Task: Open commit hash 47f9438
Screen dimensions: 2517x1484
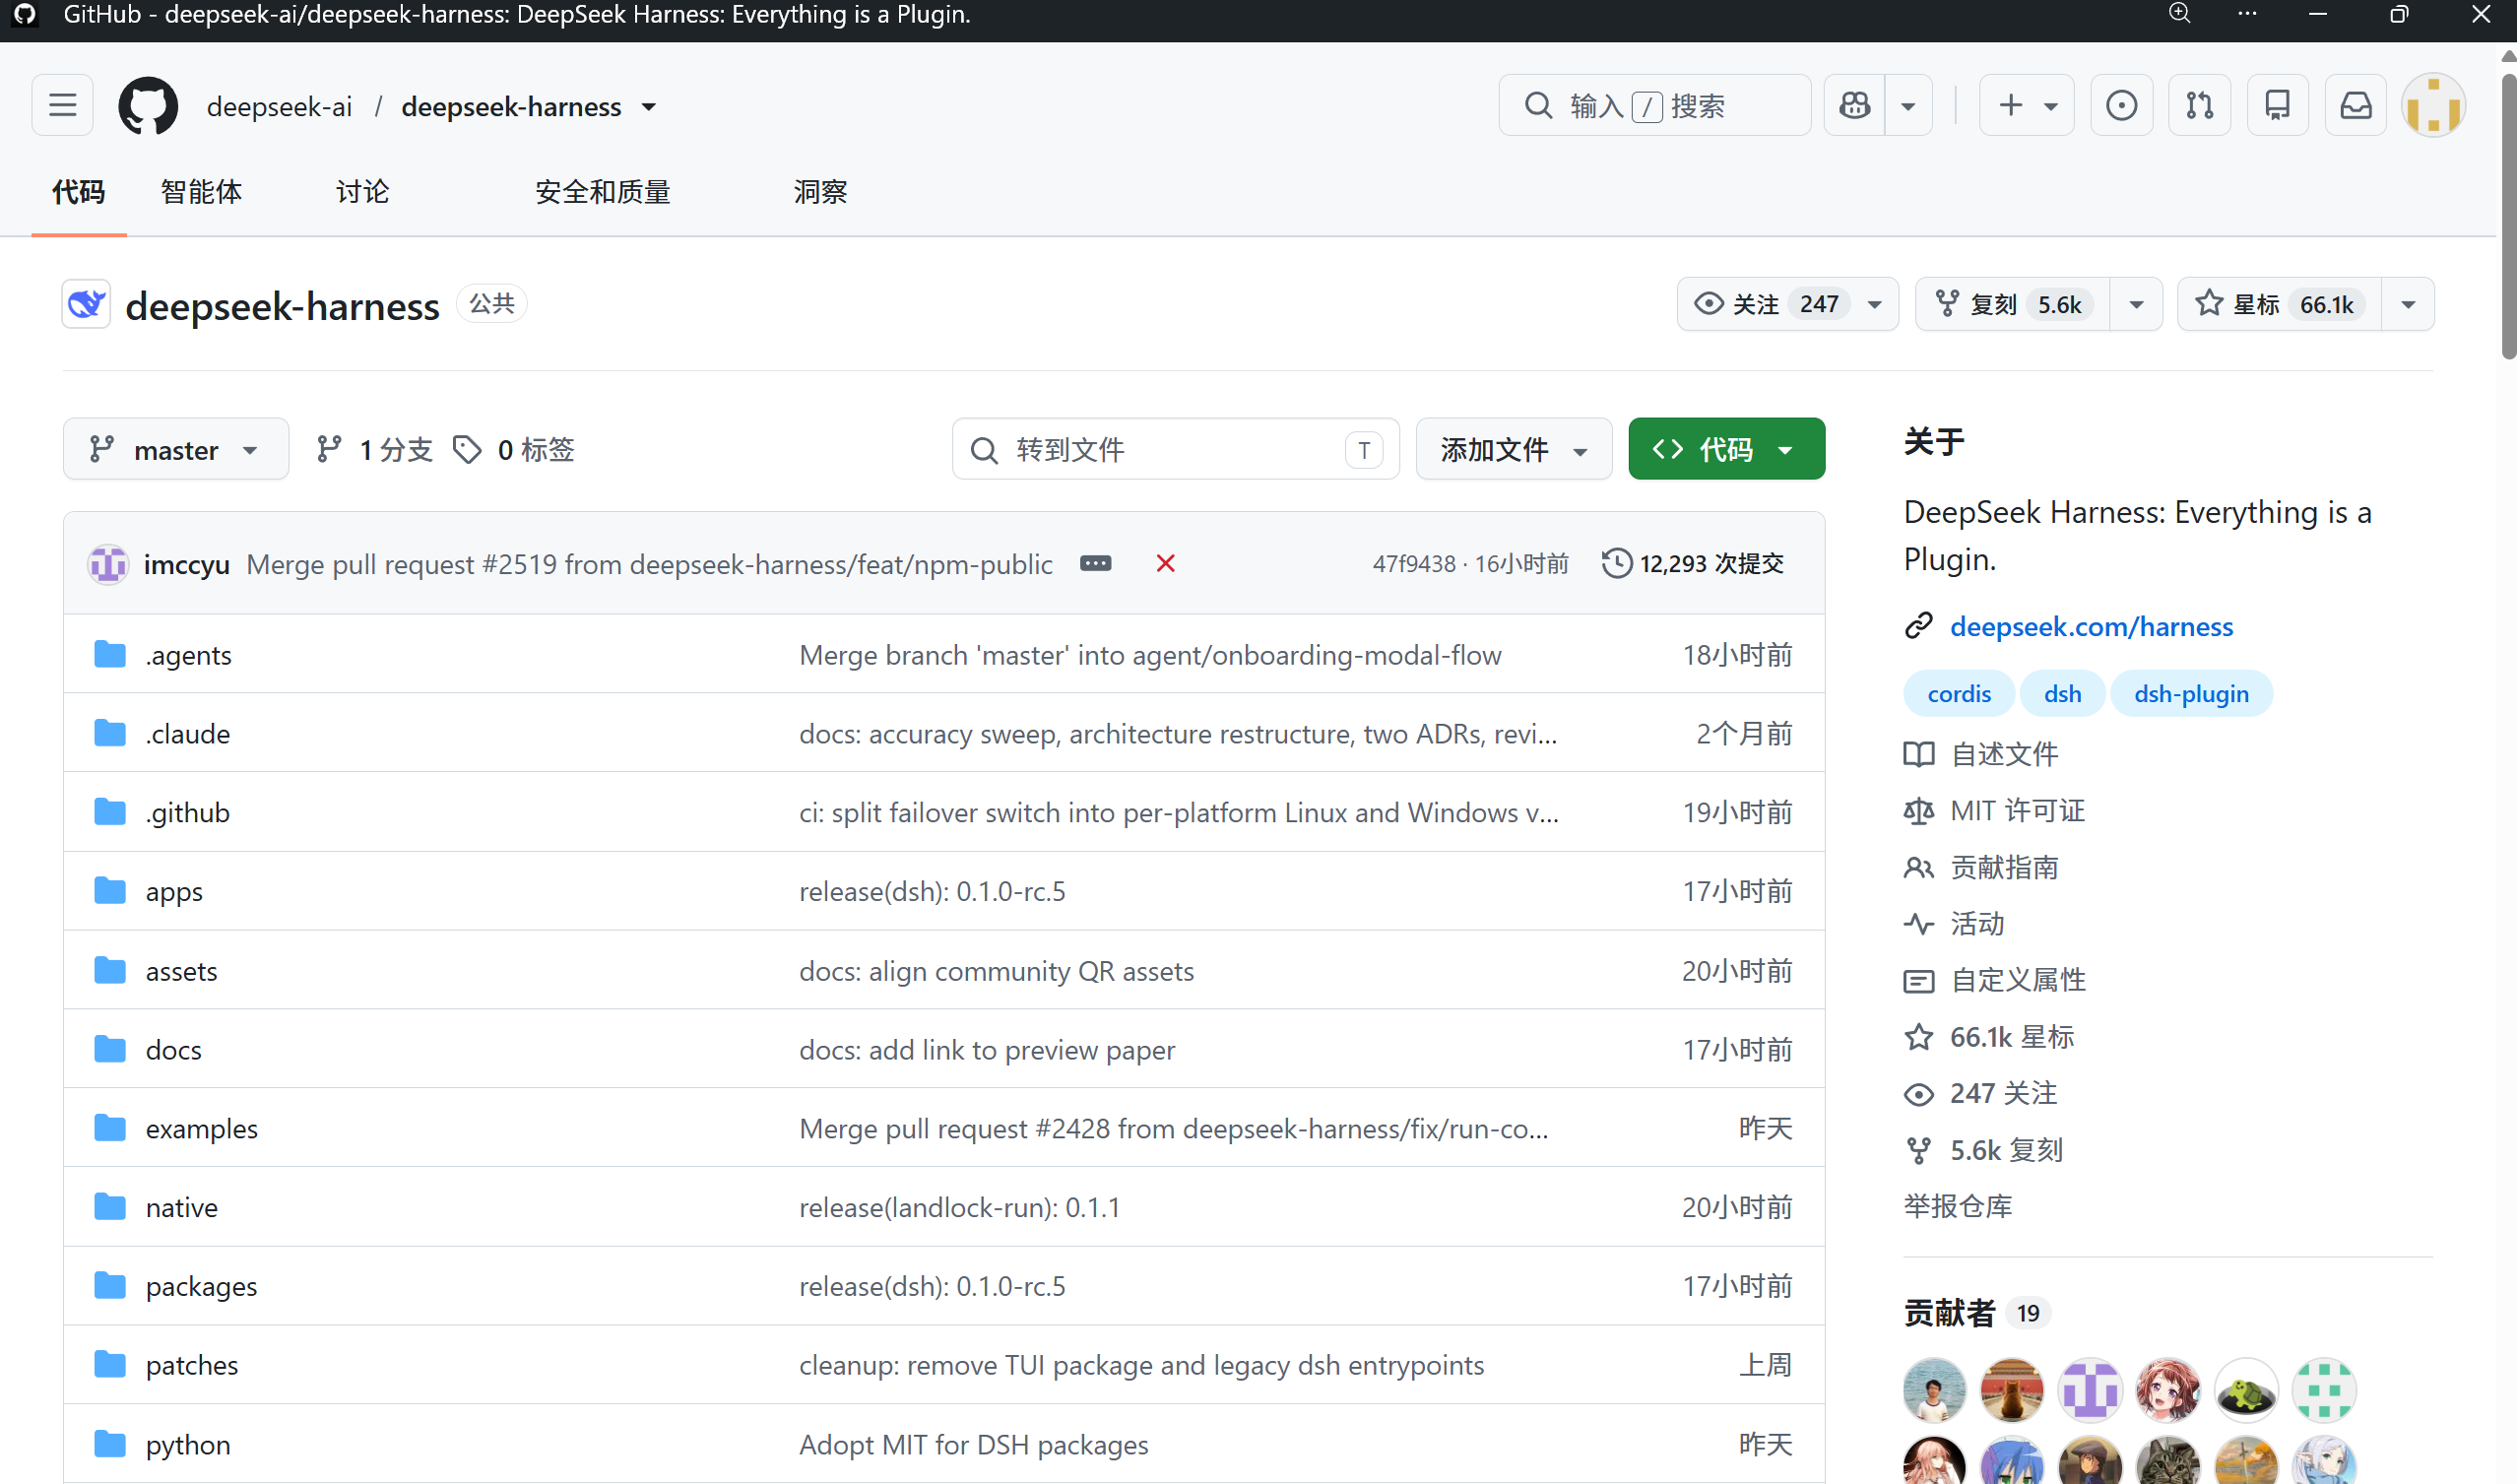Action: pyautogui.click(x=1414, y=564)
